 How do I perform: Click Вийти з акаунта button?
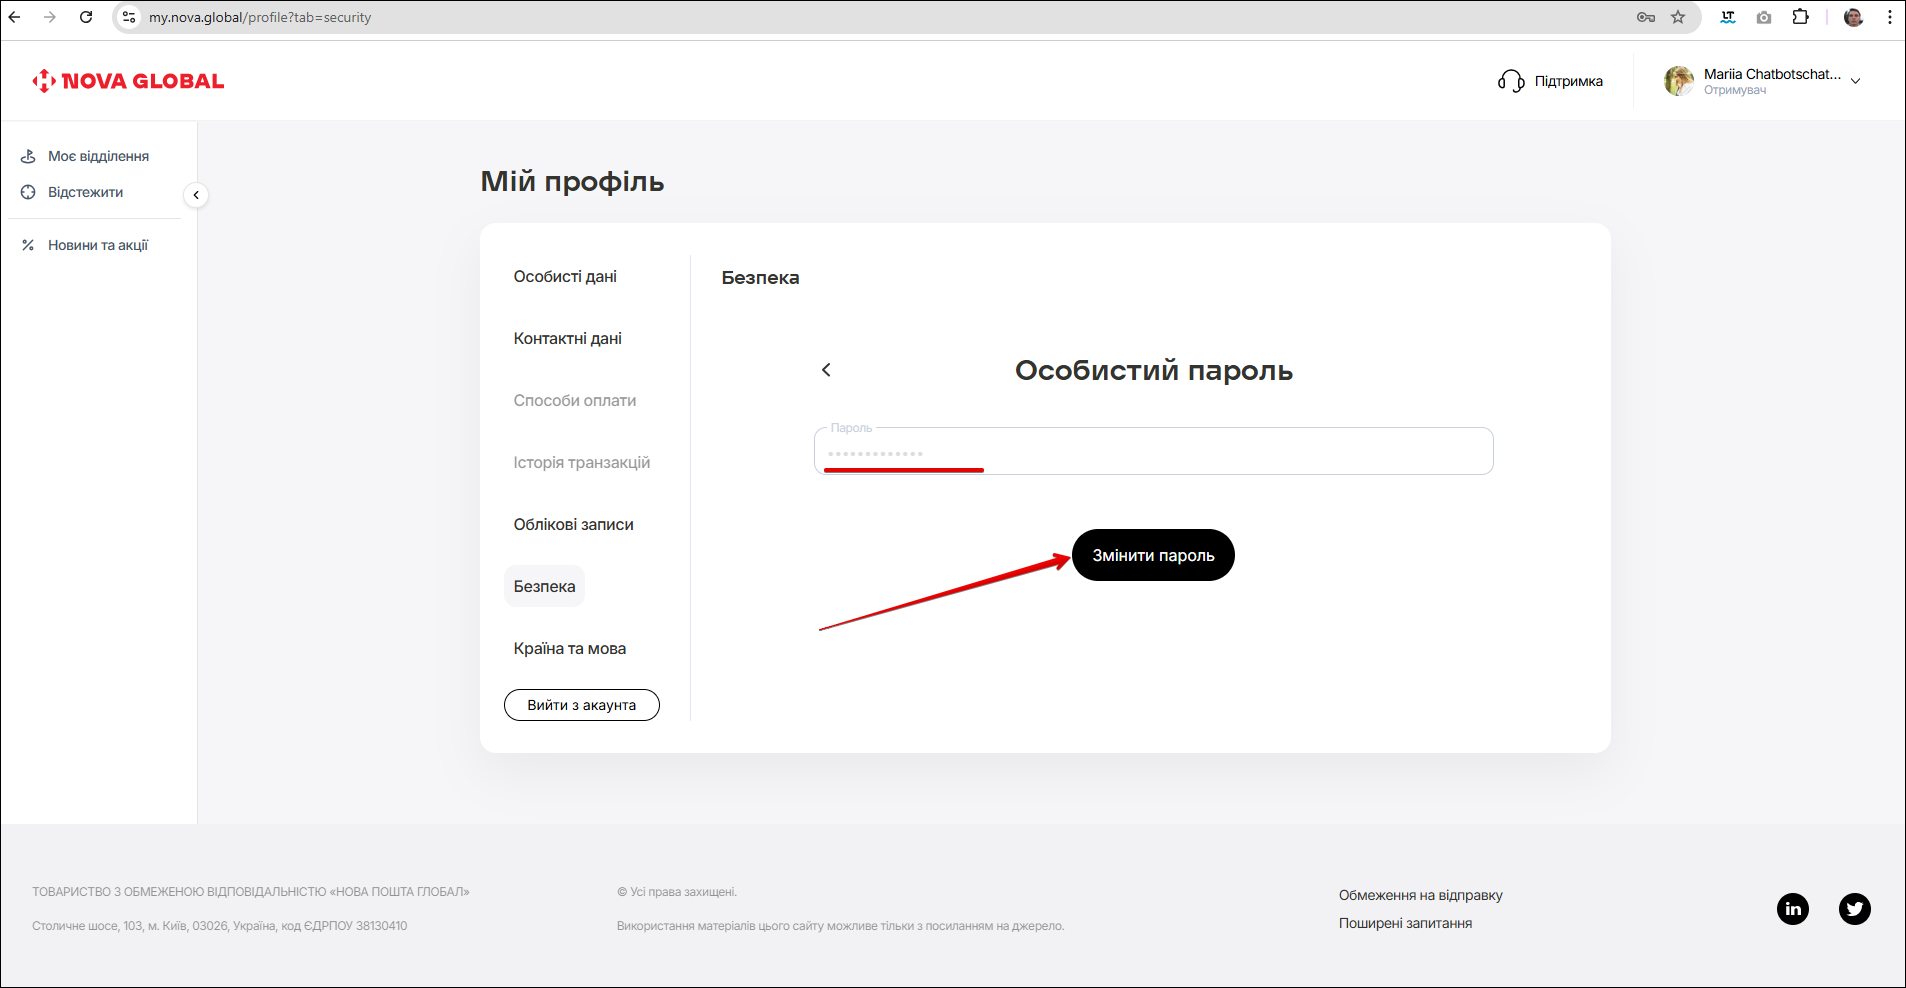581,705
